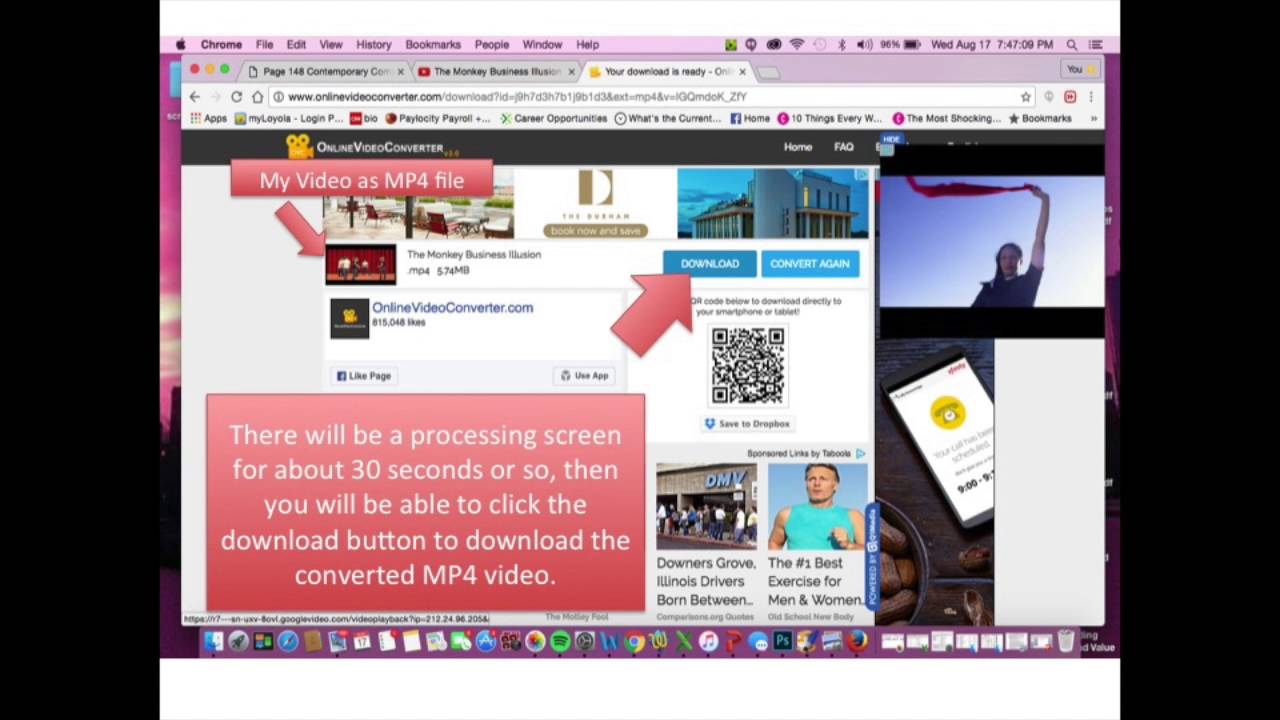Click the red extension icon beside address bar
The image size is (1280, 720).
coord(1070,97)
